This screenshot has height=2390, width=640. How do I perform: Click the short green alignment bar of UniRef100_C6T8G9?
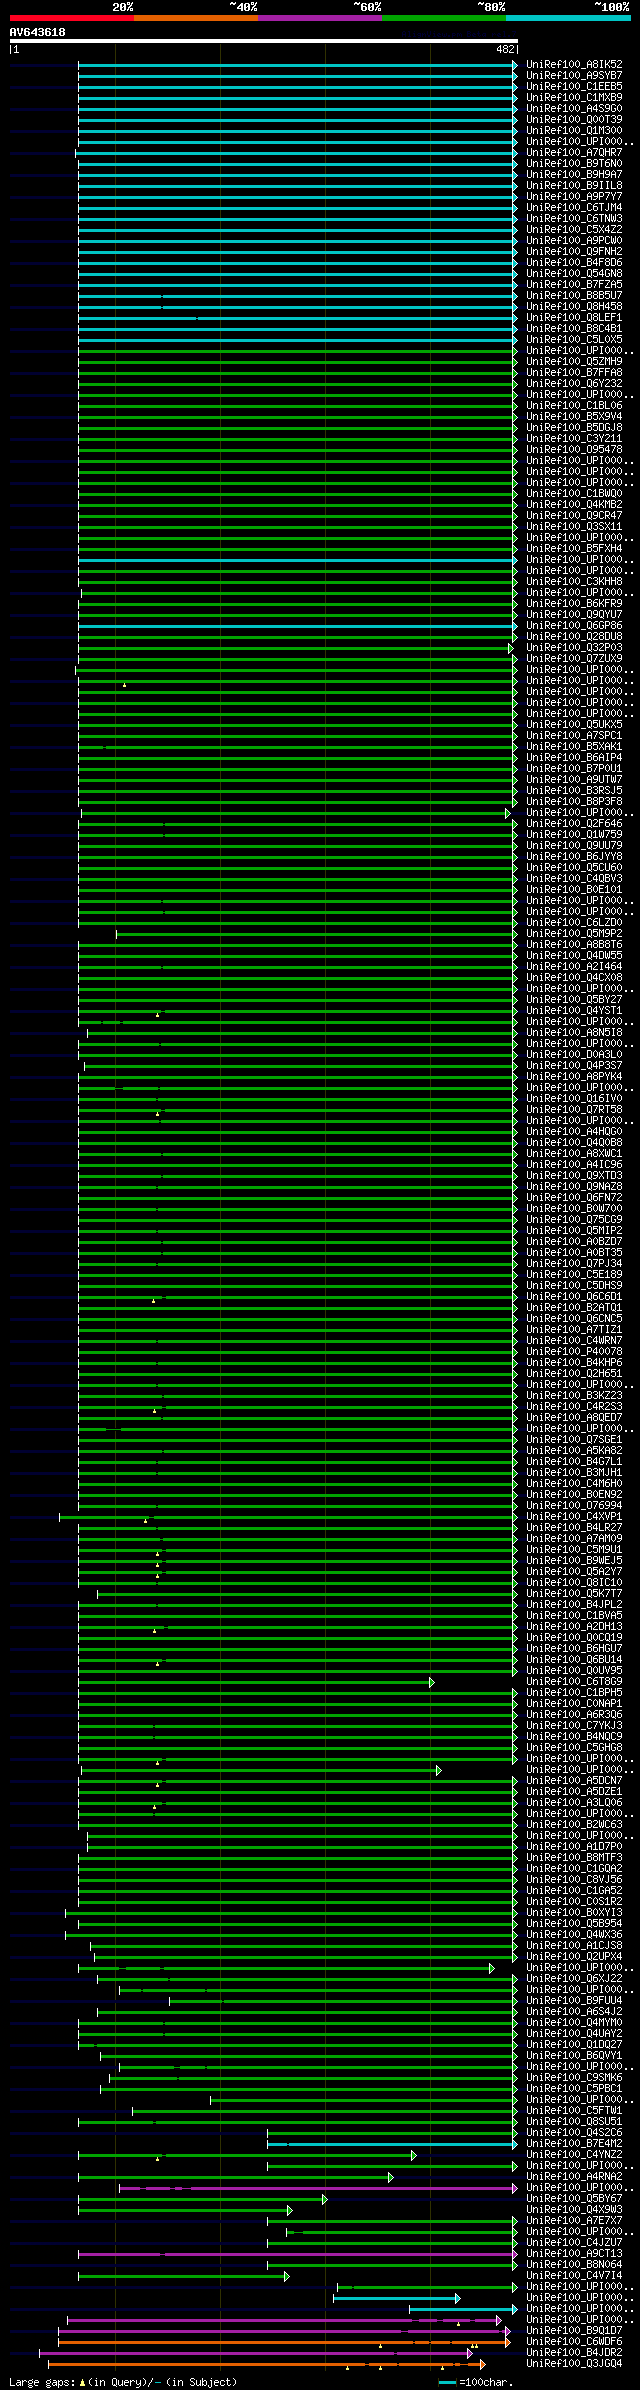[256, 1682]
